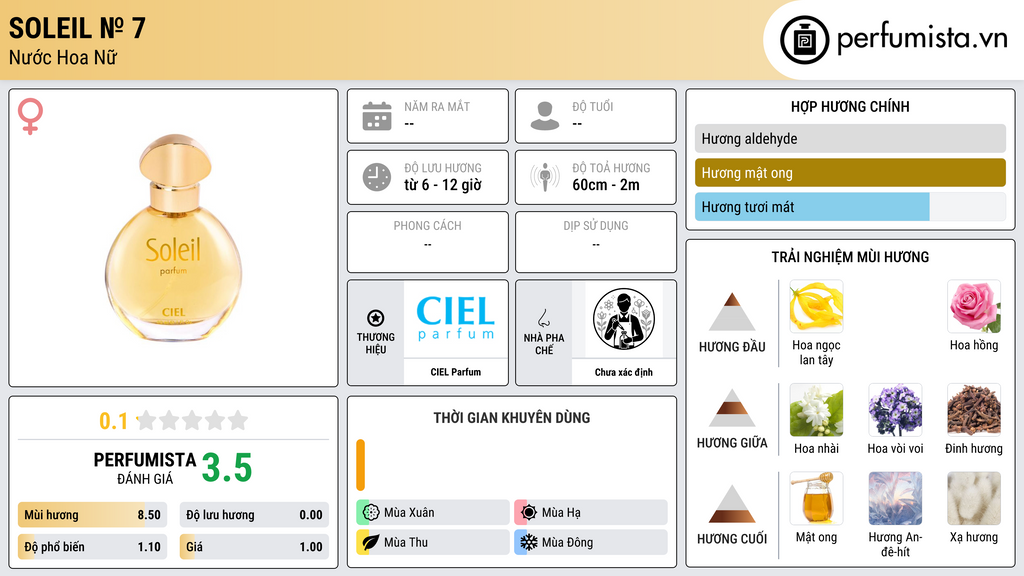Click the Hương aldehyde accord bar
Screen dimensions: 1024x576
coord(850,138)
